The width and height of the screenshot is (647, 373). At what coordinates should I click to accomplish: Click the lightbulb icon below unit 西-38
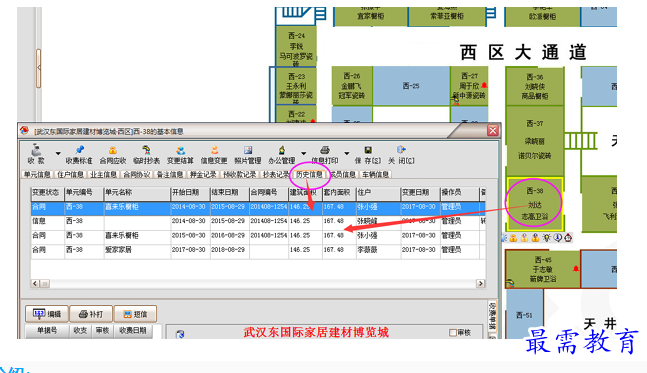[x=546, y=238]
